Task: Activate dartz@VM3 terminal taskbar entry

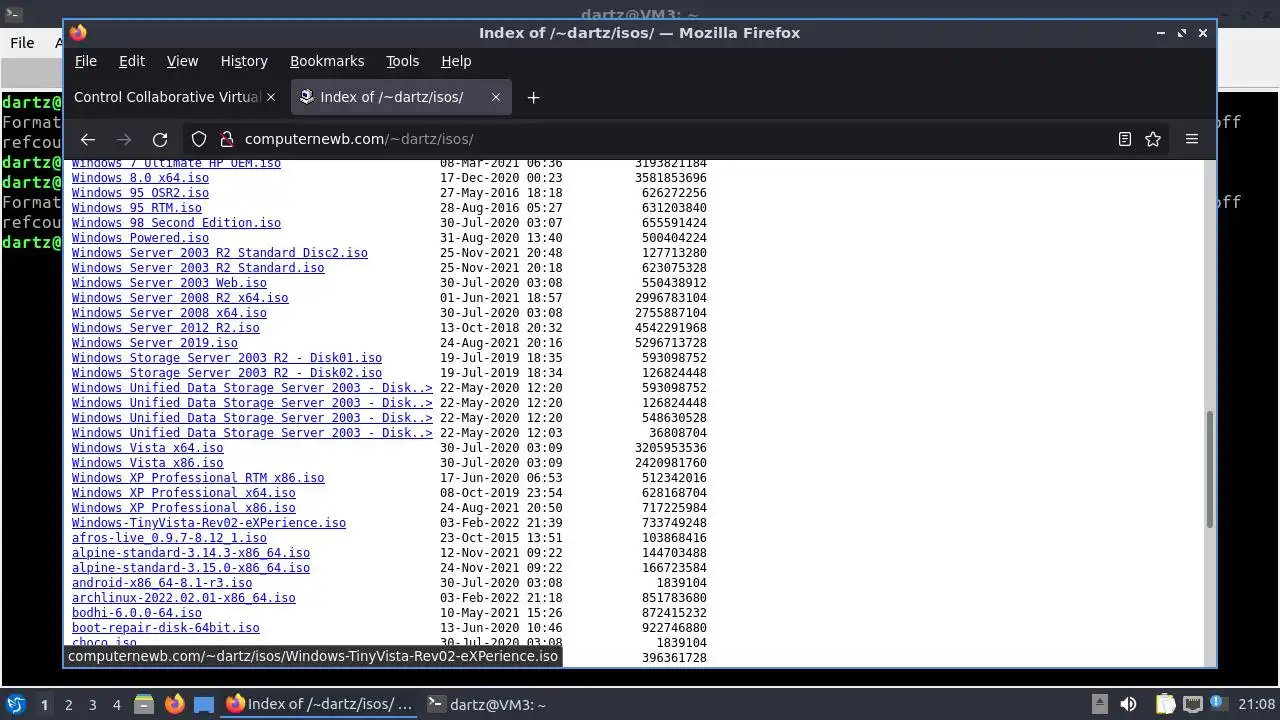Action: [x=487, y=704]
